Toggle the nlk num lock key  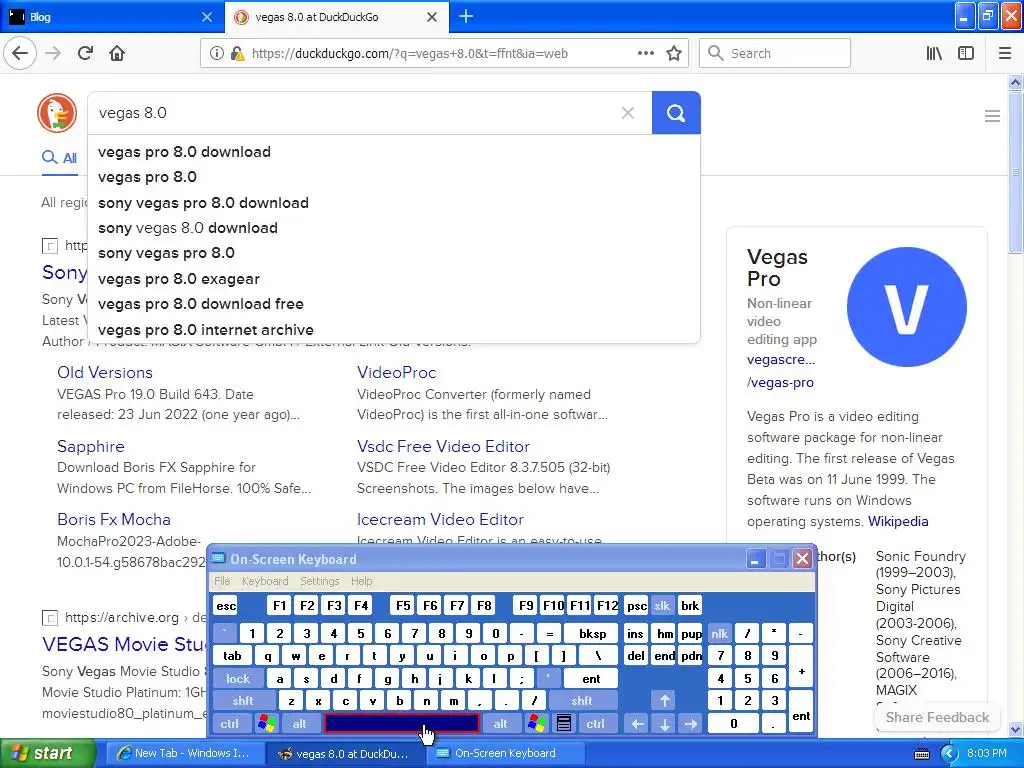pyautogui.click(x=720, y=633)
